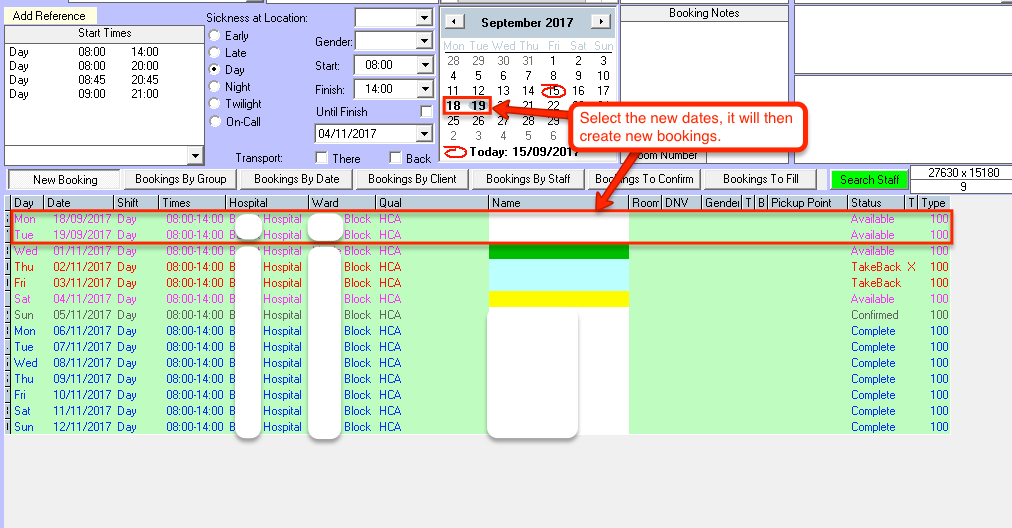Click the red X in TakeBack row
Viewport: 1012px width, 528px height.
(911, 267)
